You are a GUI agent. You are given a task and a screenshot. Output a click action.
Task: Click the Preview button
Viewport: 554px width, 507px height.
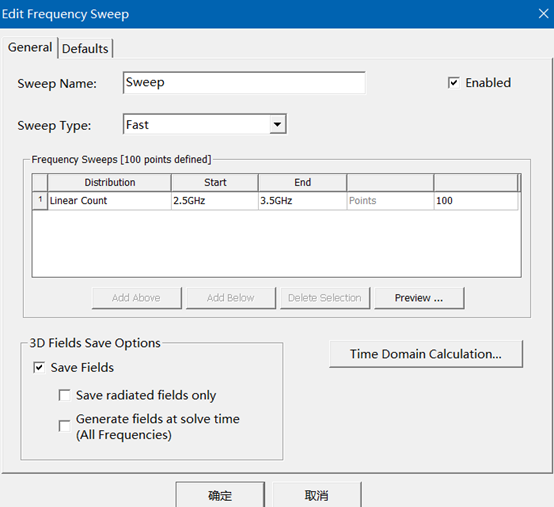[419, 298]
